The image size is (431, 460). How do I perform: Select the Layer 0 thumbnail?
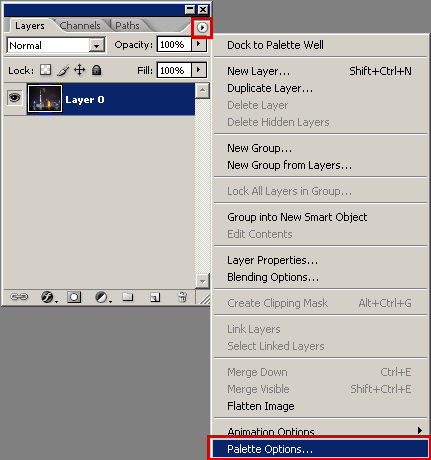coord(45,99)
